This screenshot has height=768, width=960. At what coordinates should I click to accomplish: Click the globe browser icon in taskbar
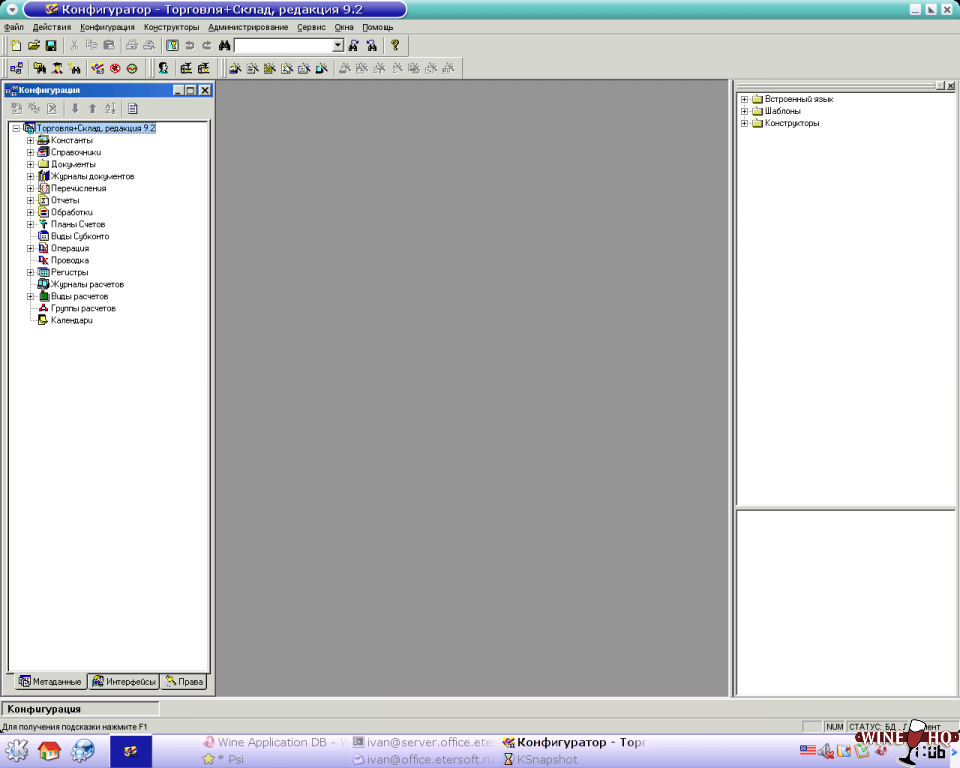click(83, 751)
